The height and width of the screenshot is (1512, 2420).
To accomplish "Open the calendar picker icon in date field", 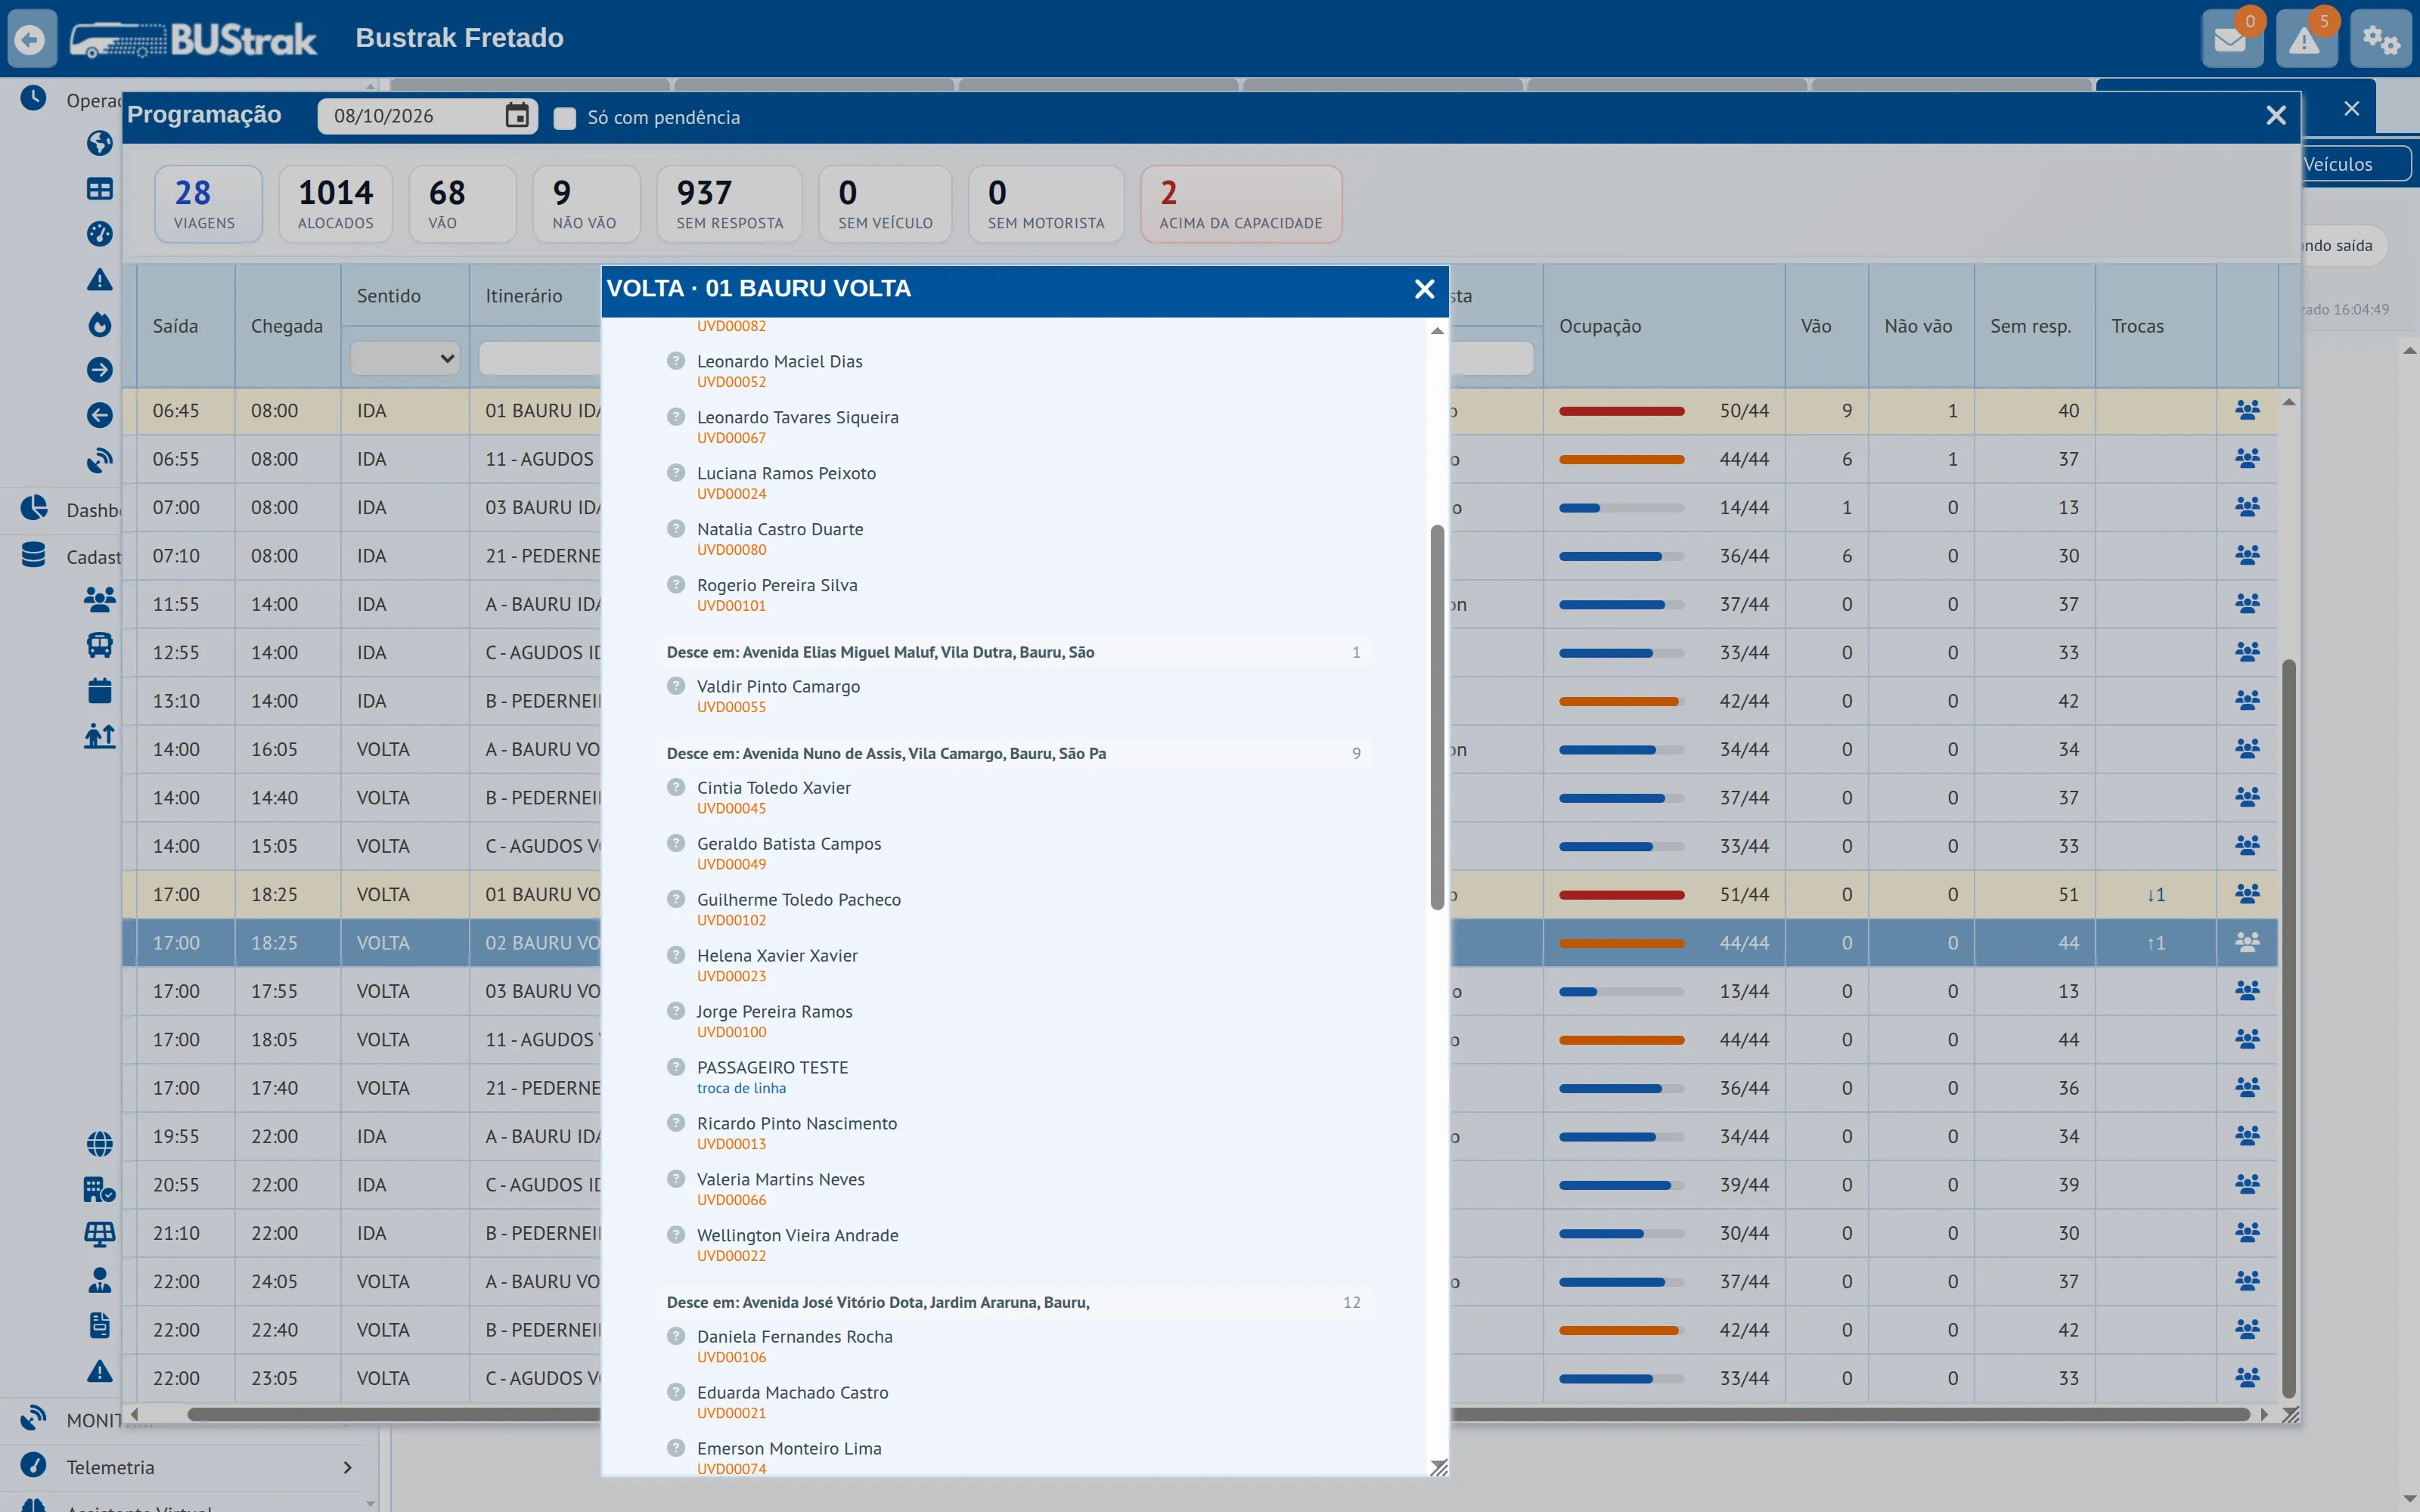I will (516, 116).
